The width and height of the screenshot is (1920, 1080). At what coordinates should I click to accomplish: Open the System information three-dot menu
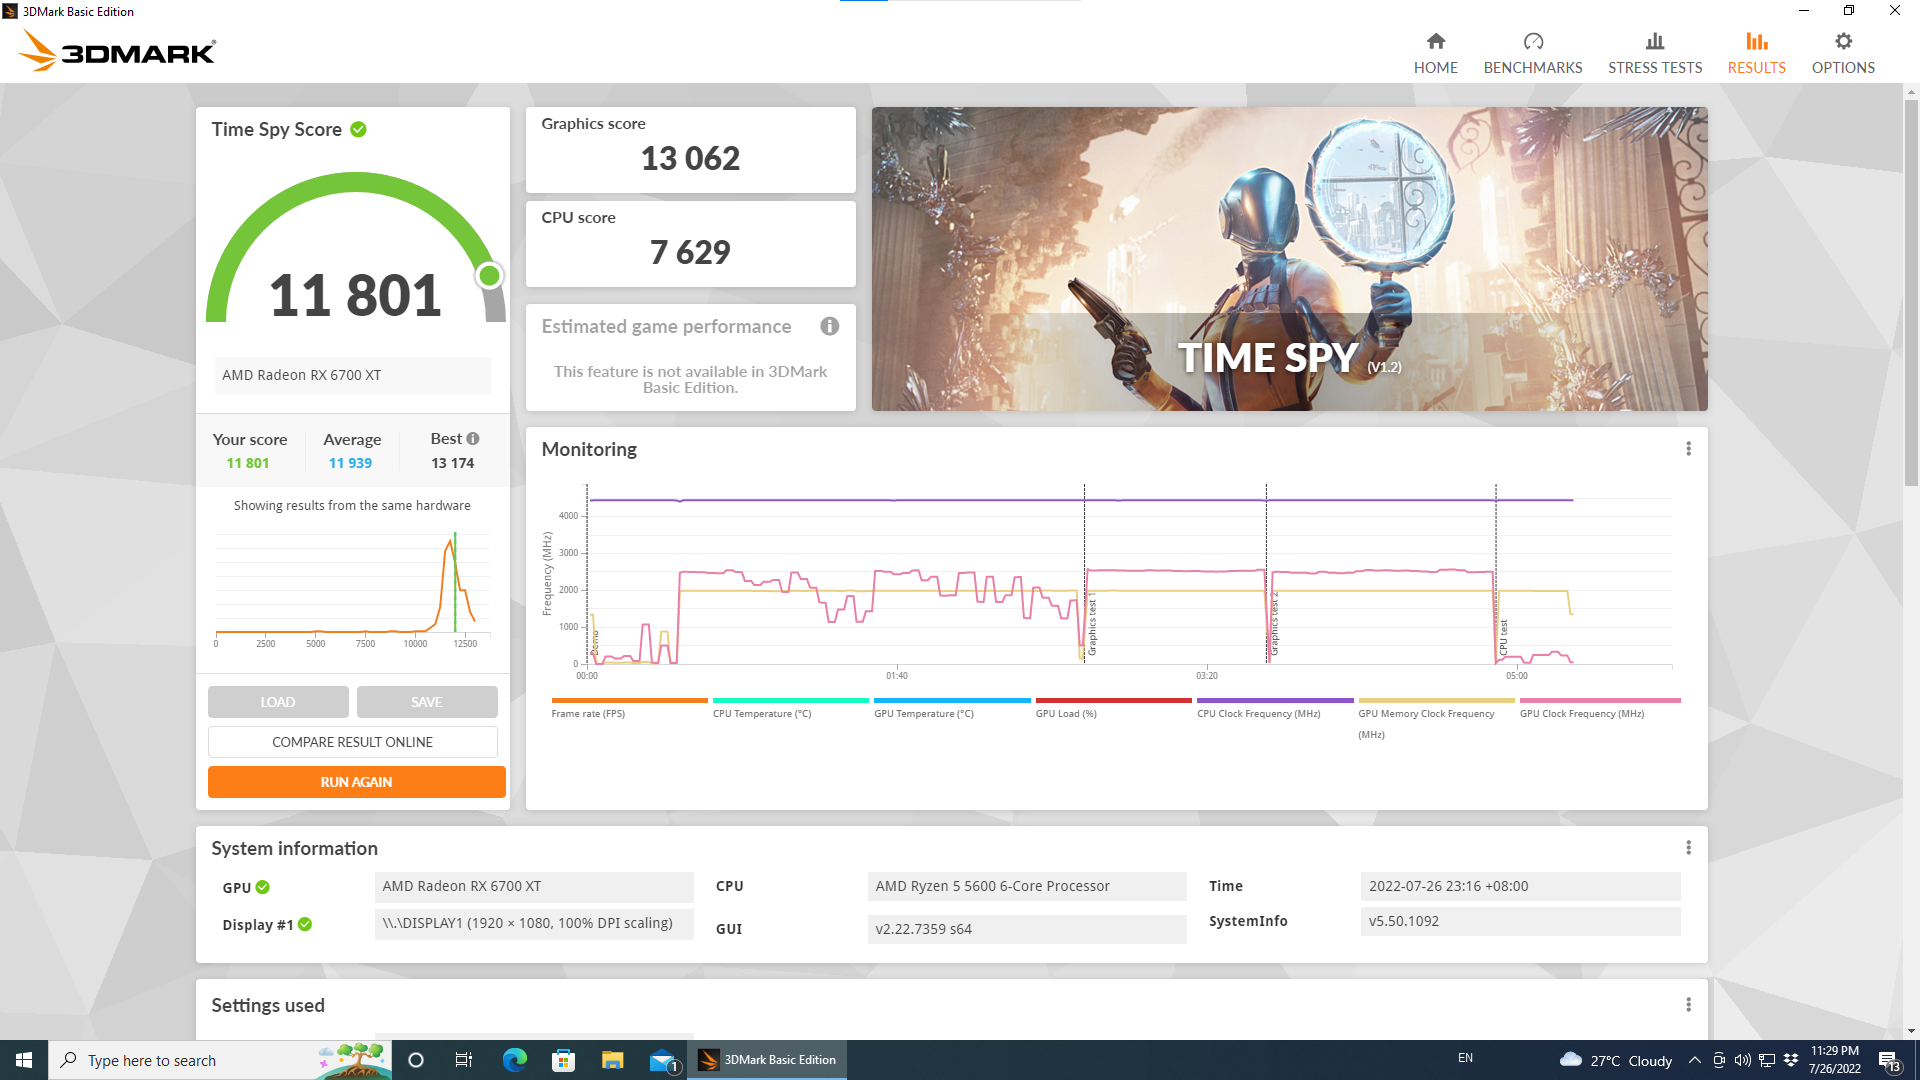pos(1688,847)
